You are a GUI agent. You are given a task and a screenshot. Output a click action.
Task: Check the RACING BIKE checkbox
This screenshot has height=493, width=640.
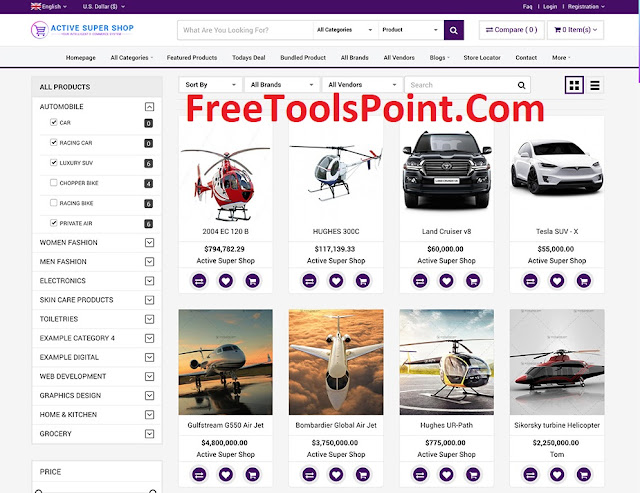click(x=53, y=202)
